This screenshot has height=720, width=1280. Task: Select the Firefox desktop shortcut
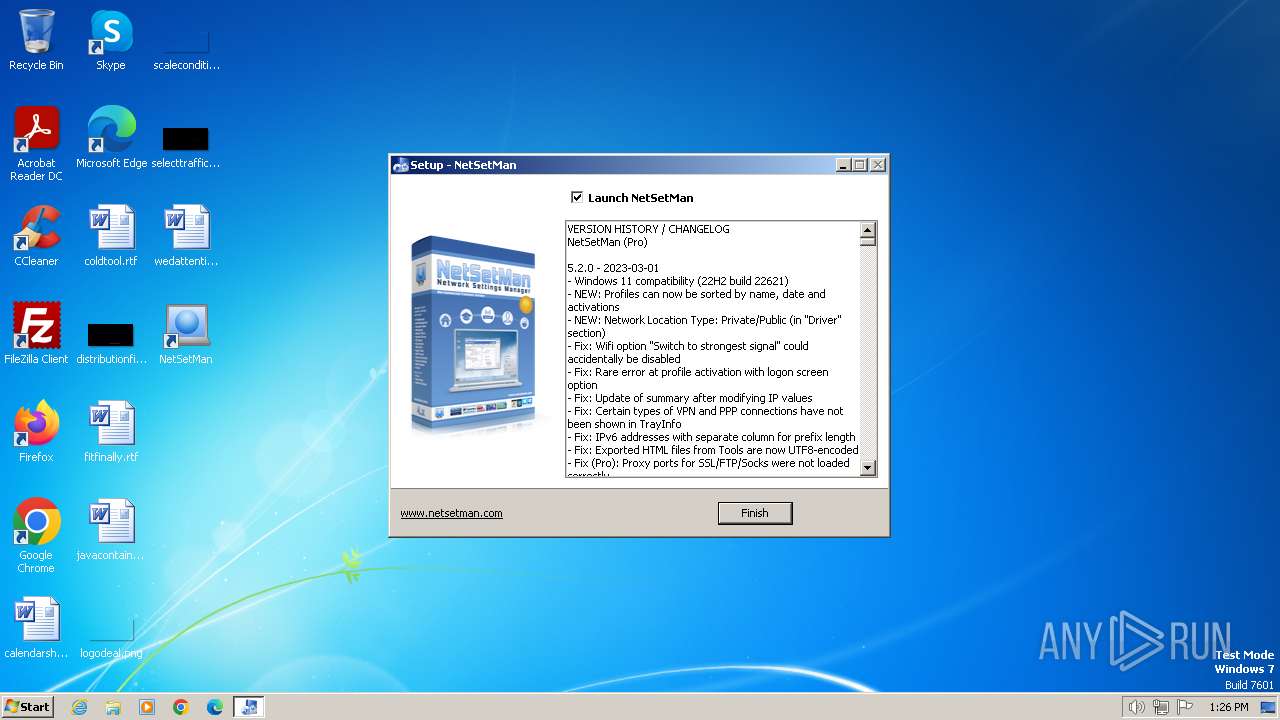click(x=36, y=432)
